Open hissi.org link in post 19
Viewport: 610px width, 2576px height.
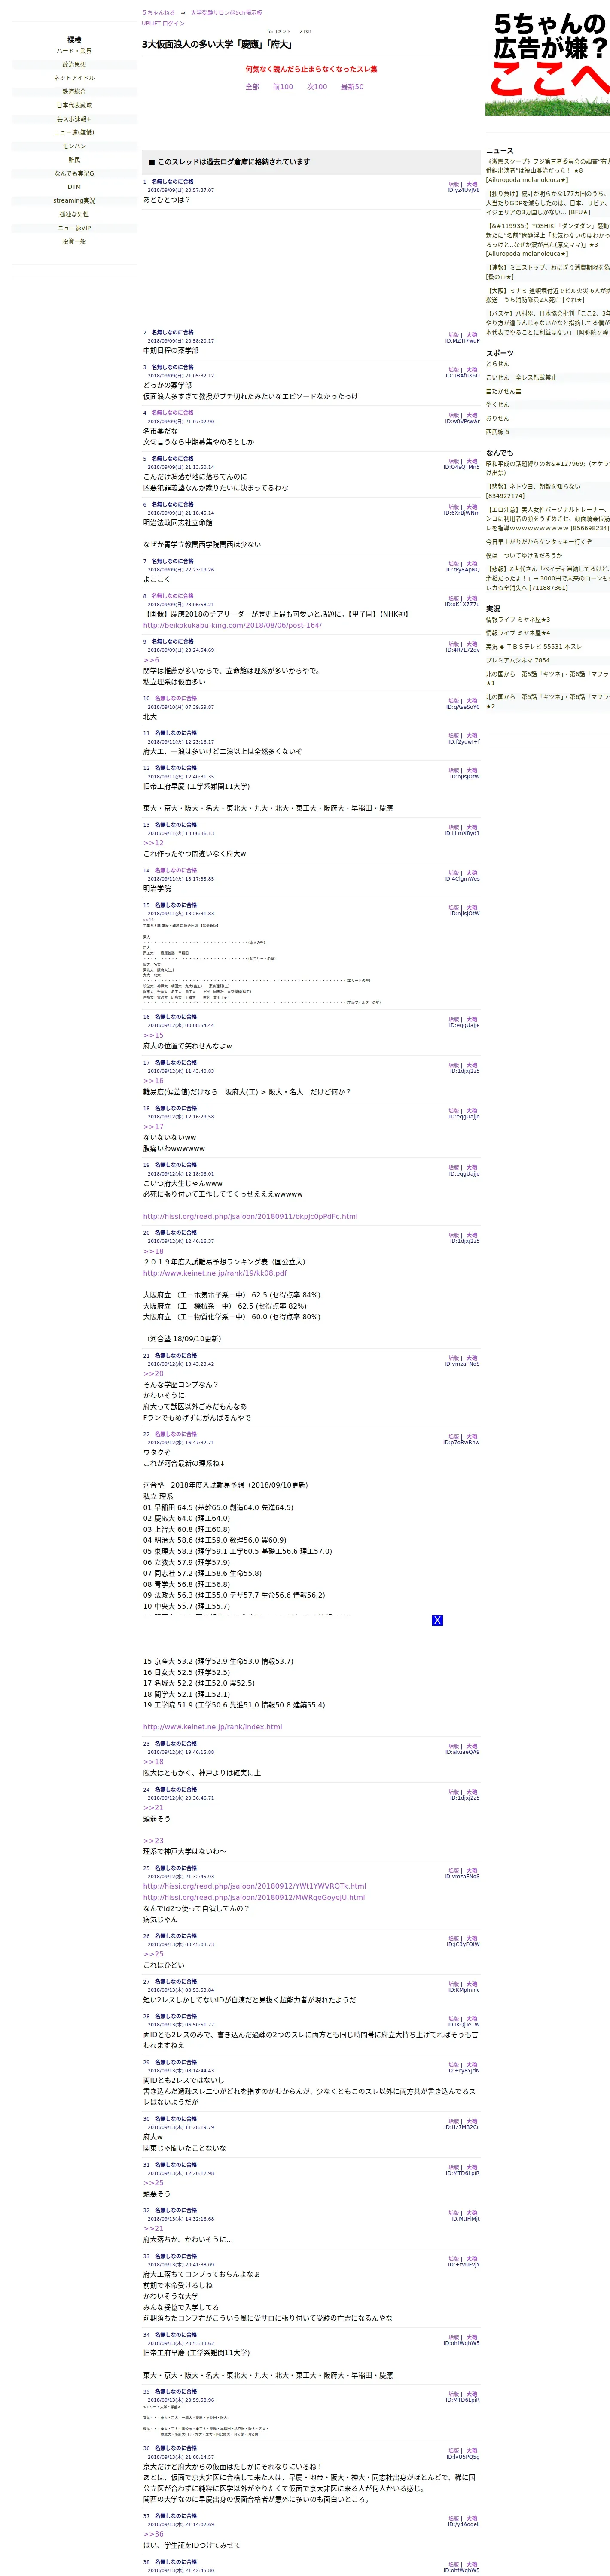tap(250, 1217)
